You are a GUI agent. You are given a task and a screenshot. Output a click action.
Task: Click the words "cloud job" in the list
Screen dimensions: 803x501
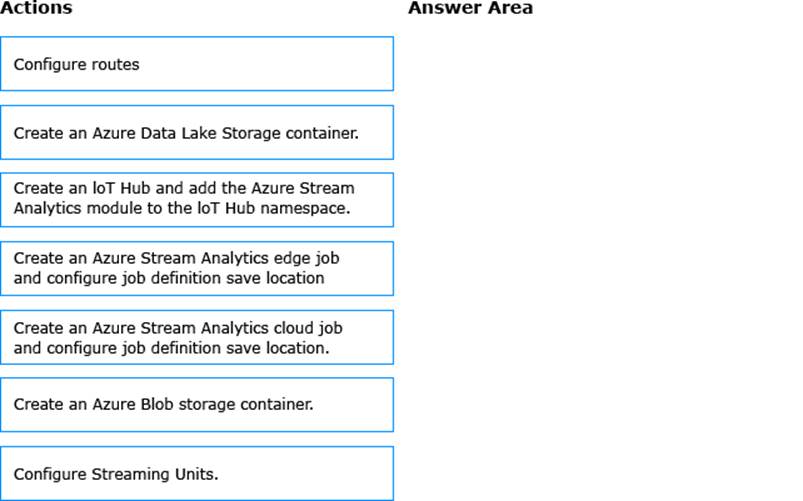300,327
